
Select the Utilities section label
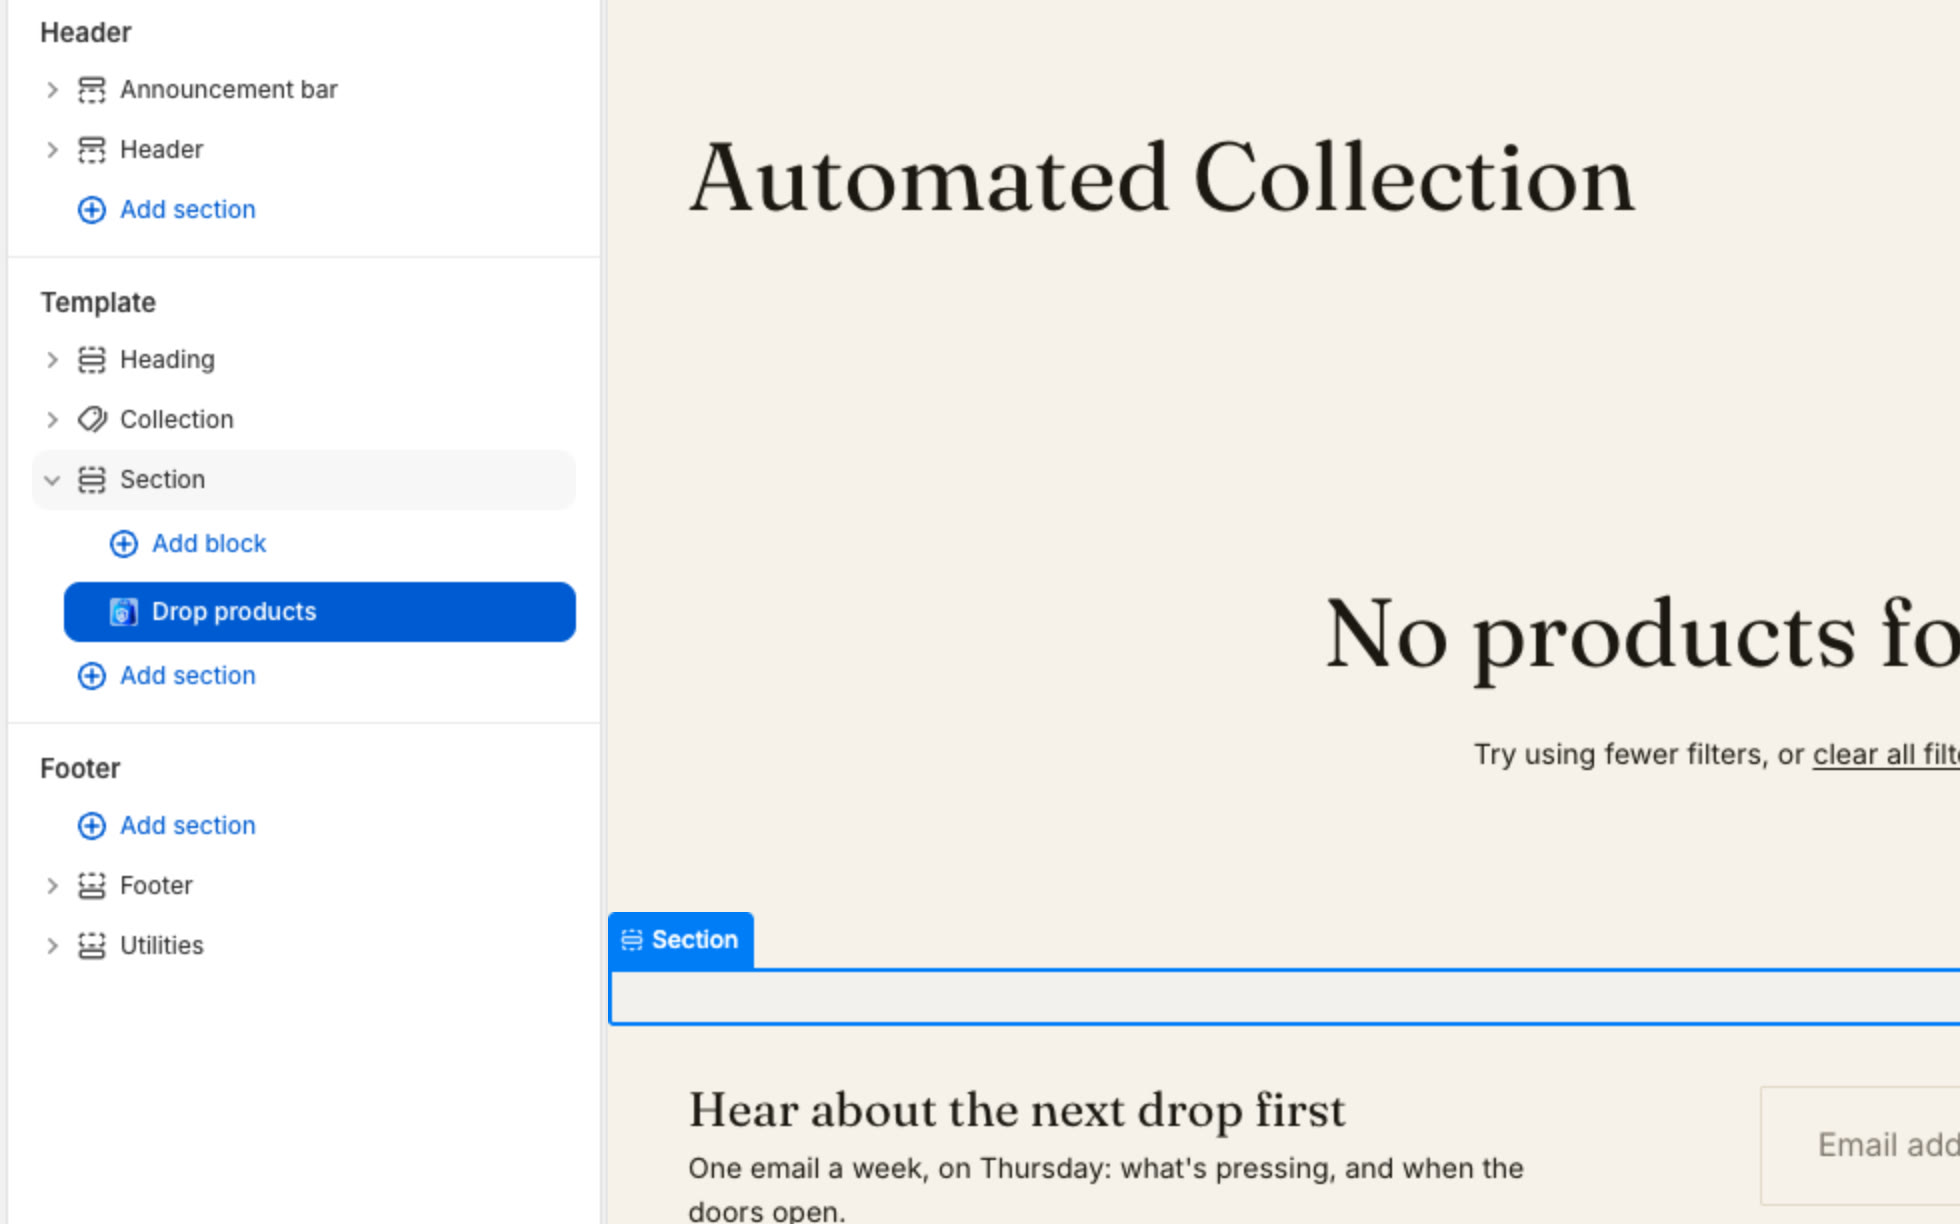pyautogui.click(x=162, y=946)
